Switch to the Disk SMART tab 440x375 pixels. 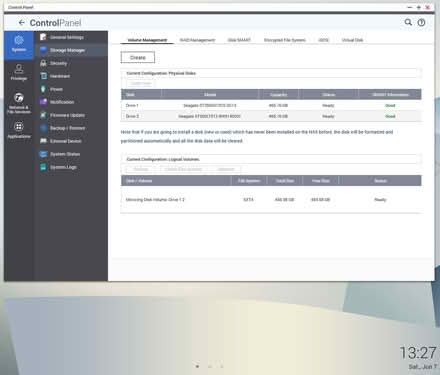coord(239,40)
